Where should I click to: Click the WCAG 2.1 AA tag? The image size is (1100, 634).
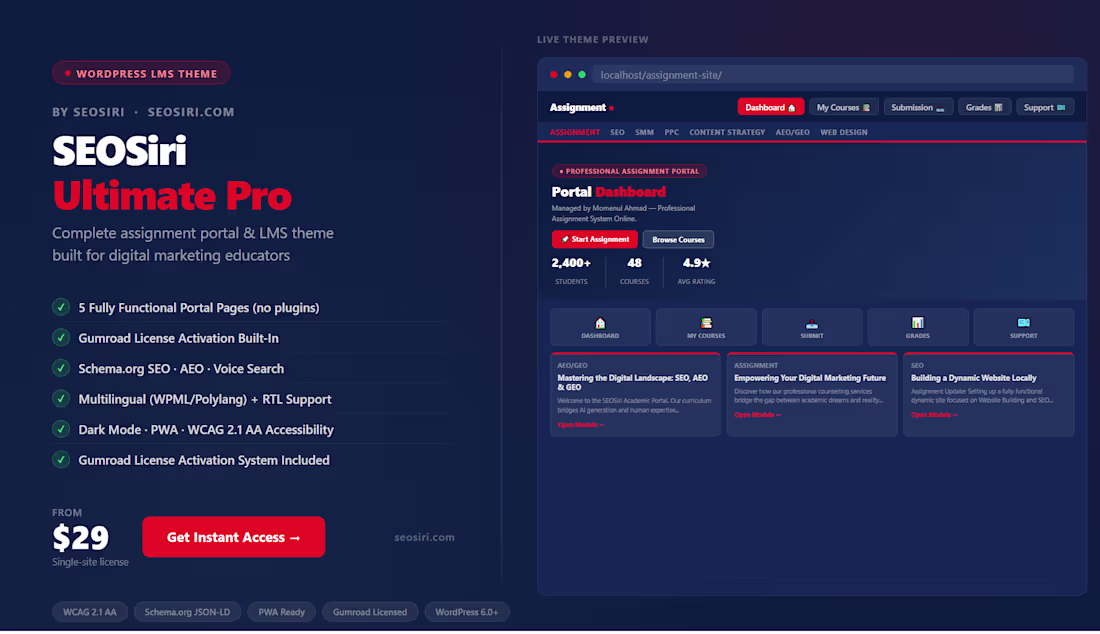tap(90, 612)
